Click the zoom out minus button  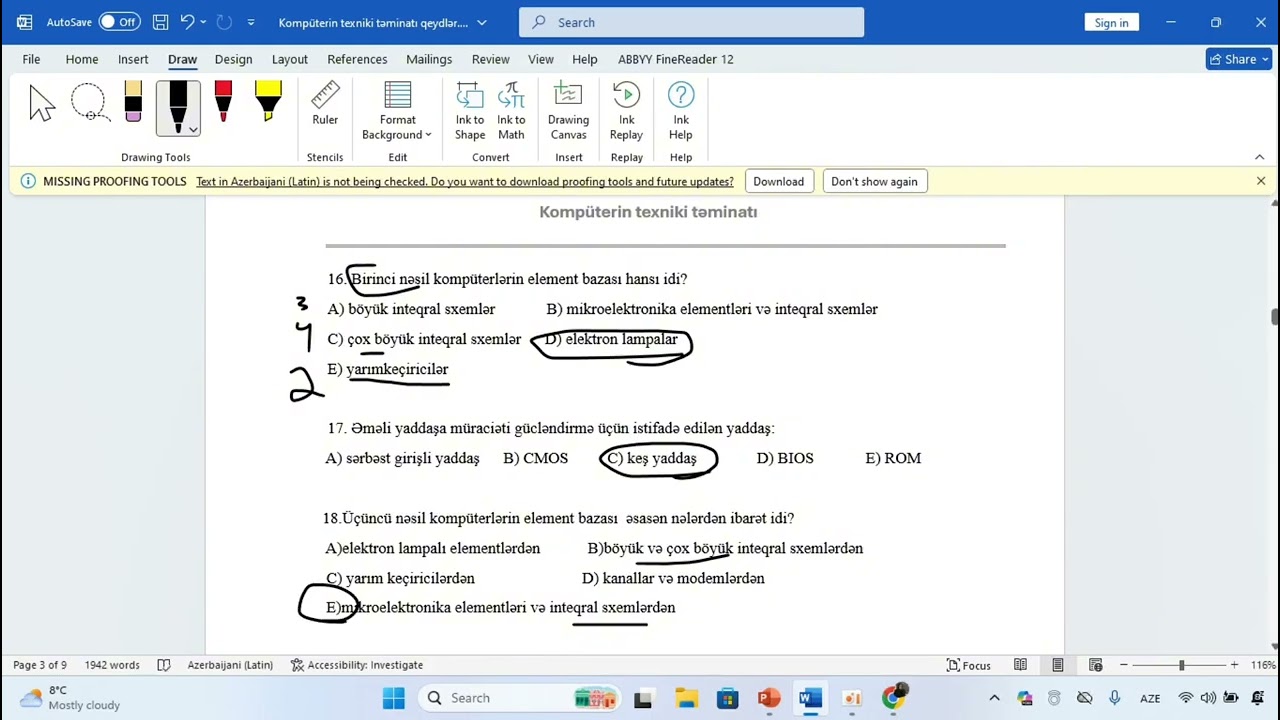1124,665
